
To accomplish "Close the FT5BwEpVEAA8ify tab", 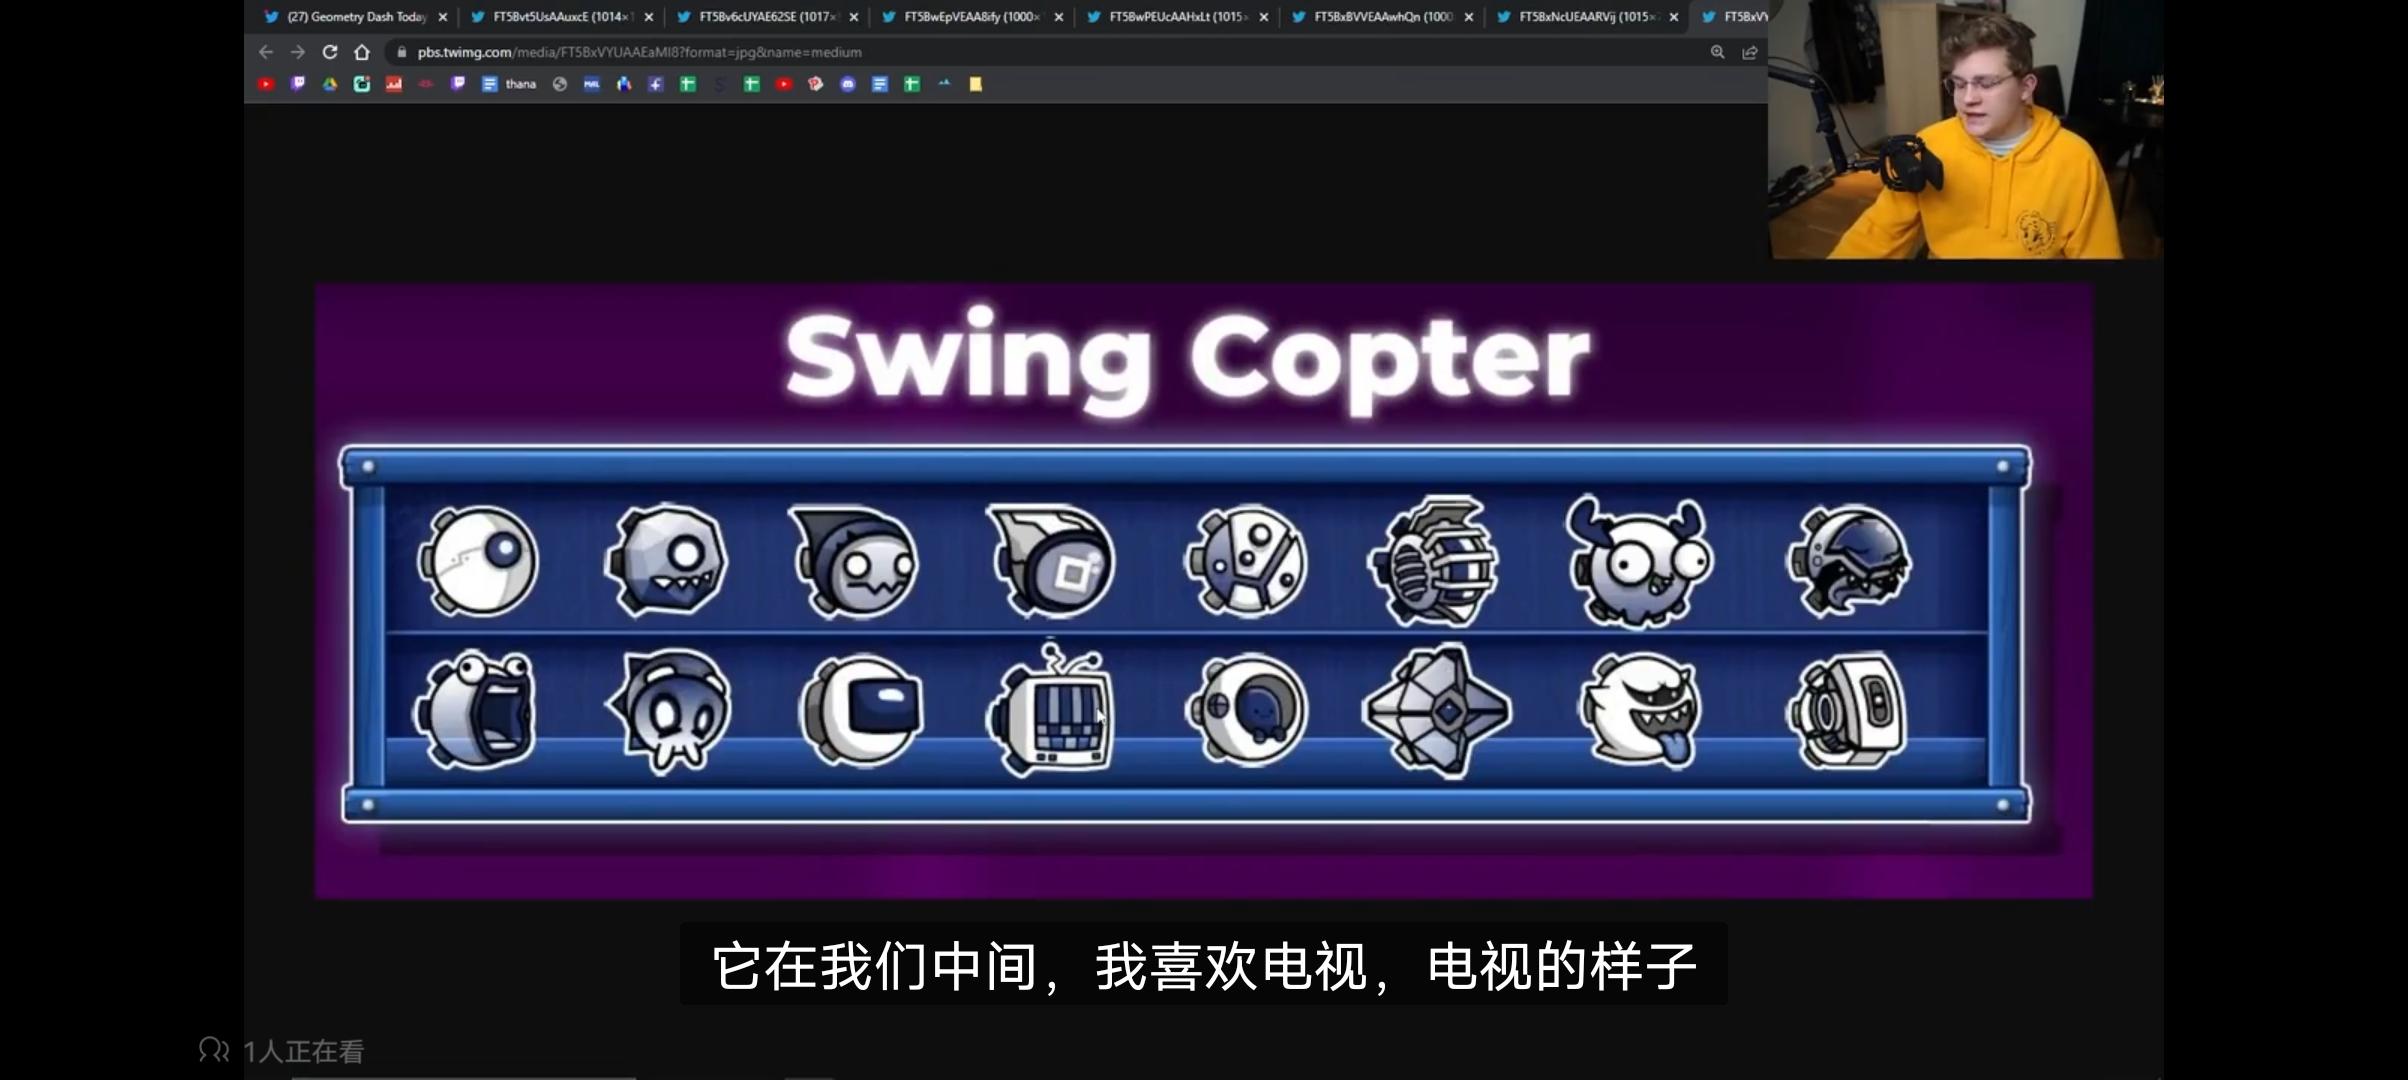I will pyautogui.click(x=1059, y=17).
